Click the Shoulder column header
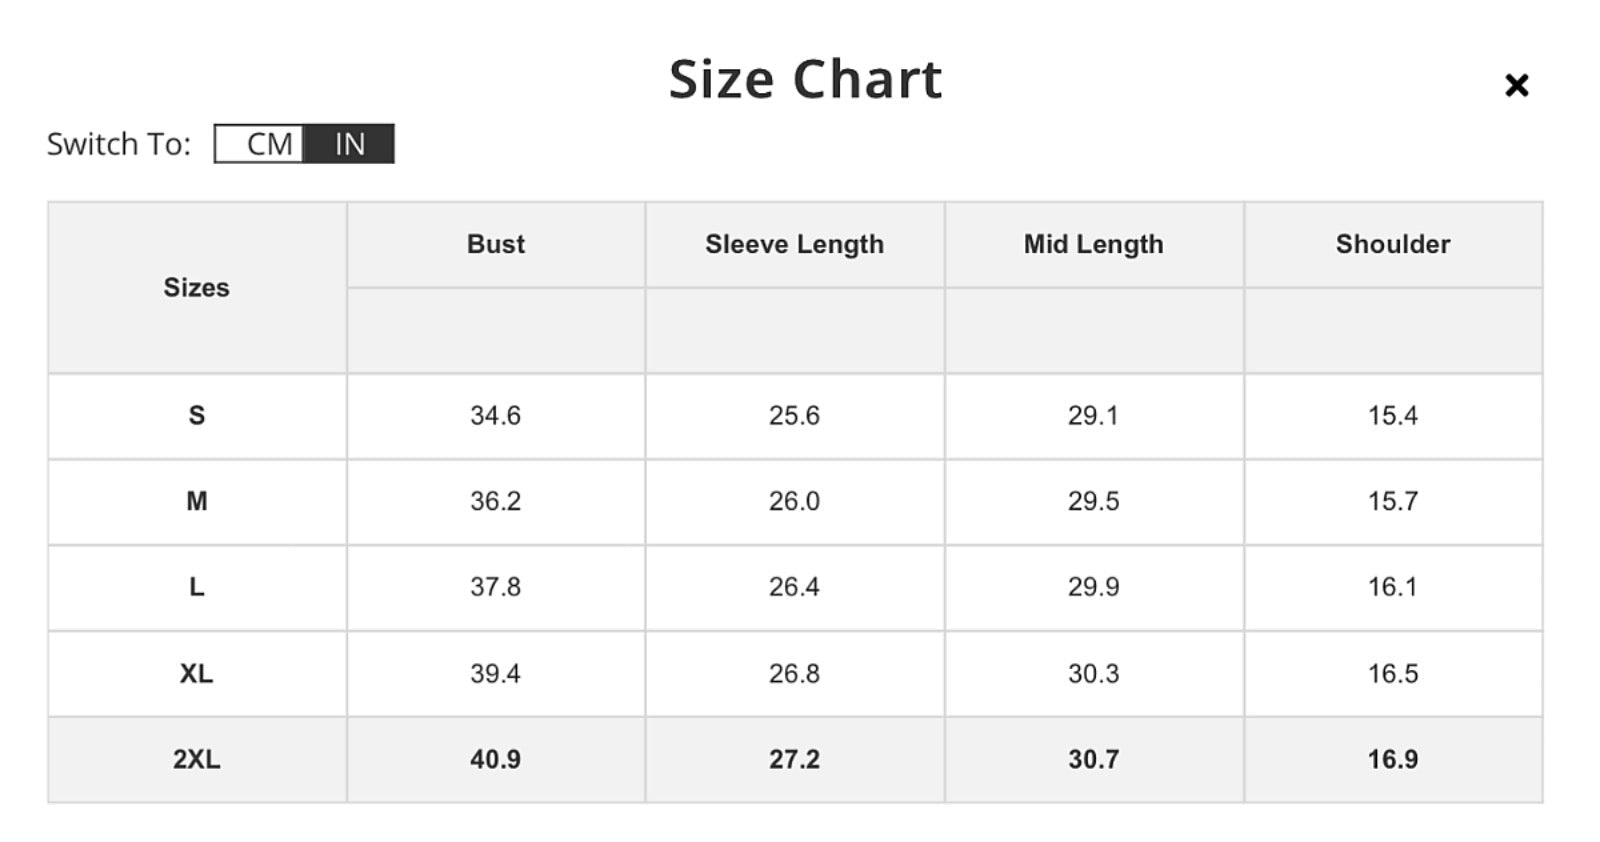This screenshot has height=842, width=1600. 1393,244
